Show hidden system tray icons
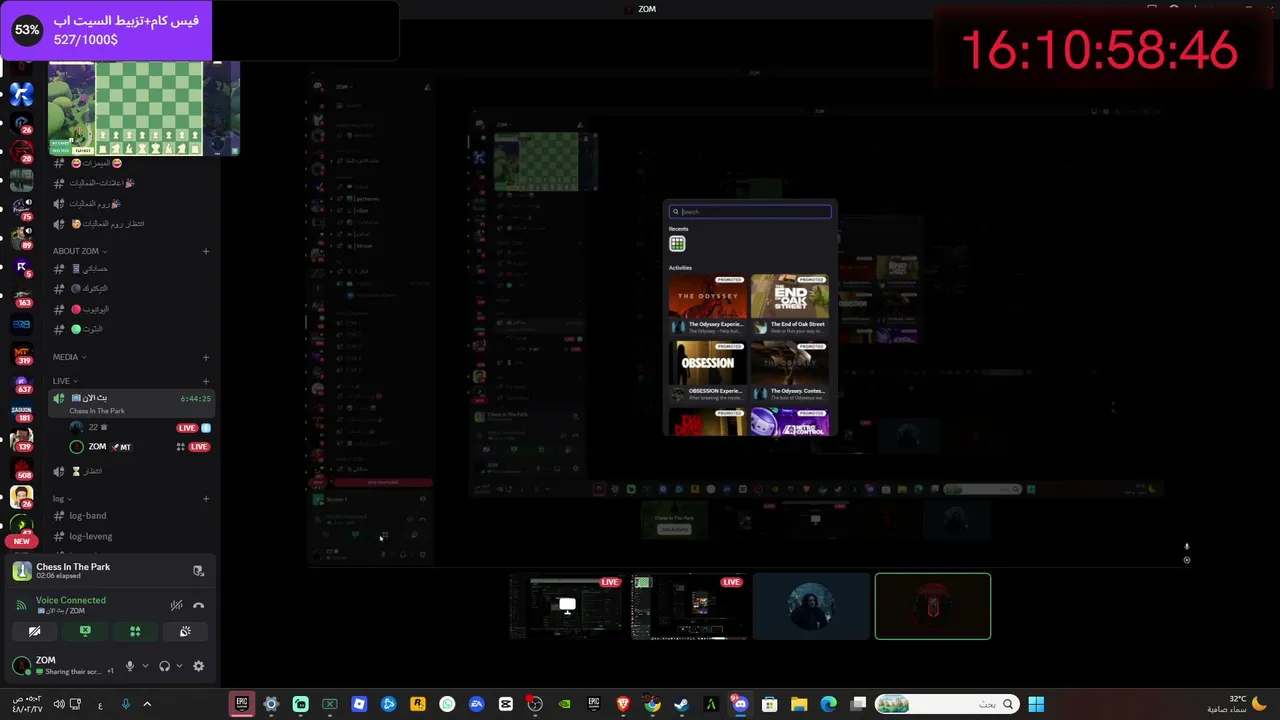Image resolution: width=1280 pixels, height=720 pixels. pyautogui.click(x=147, y=704)
